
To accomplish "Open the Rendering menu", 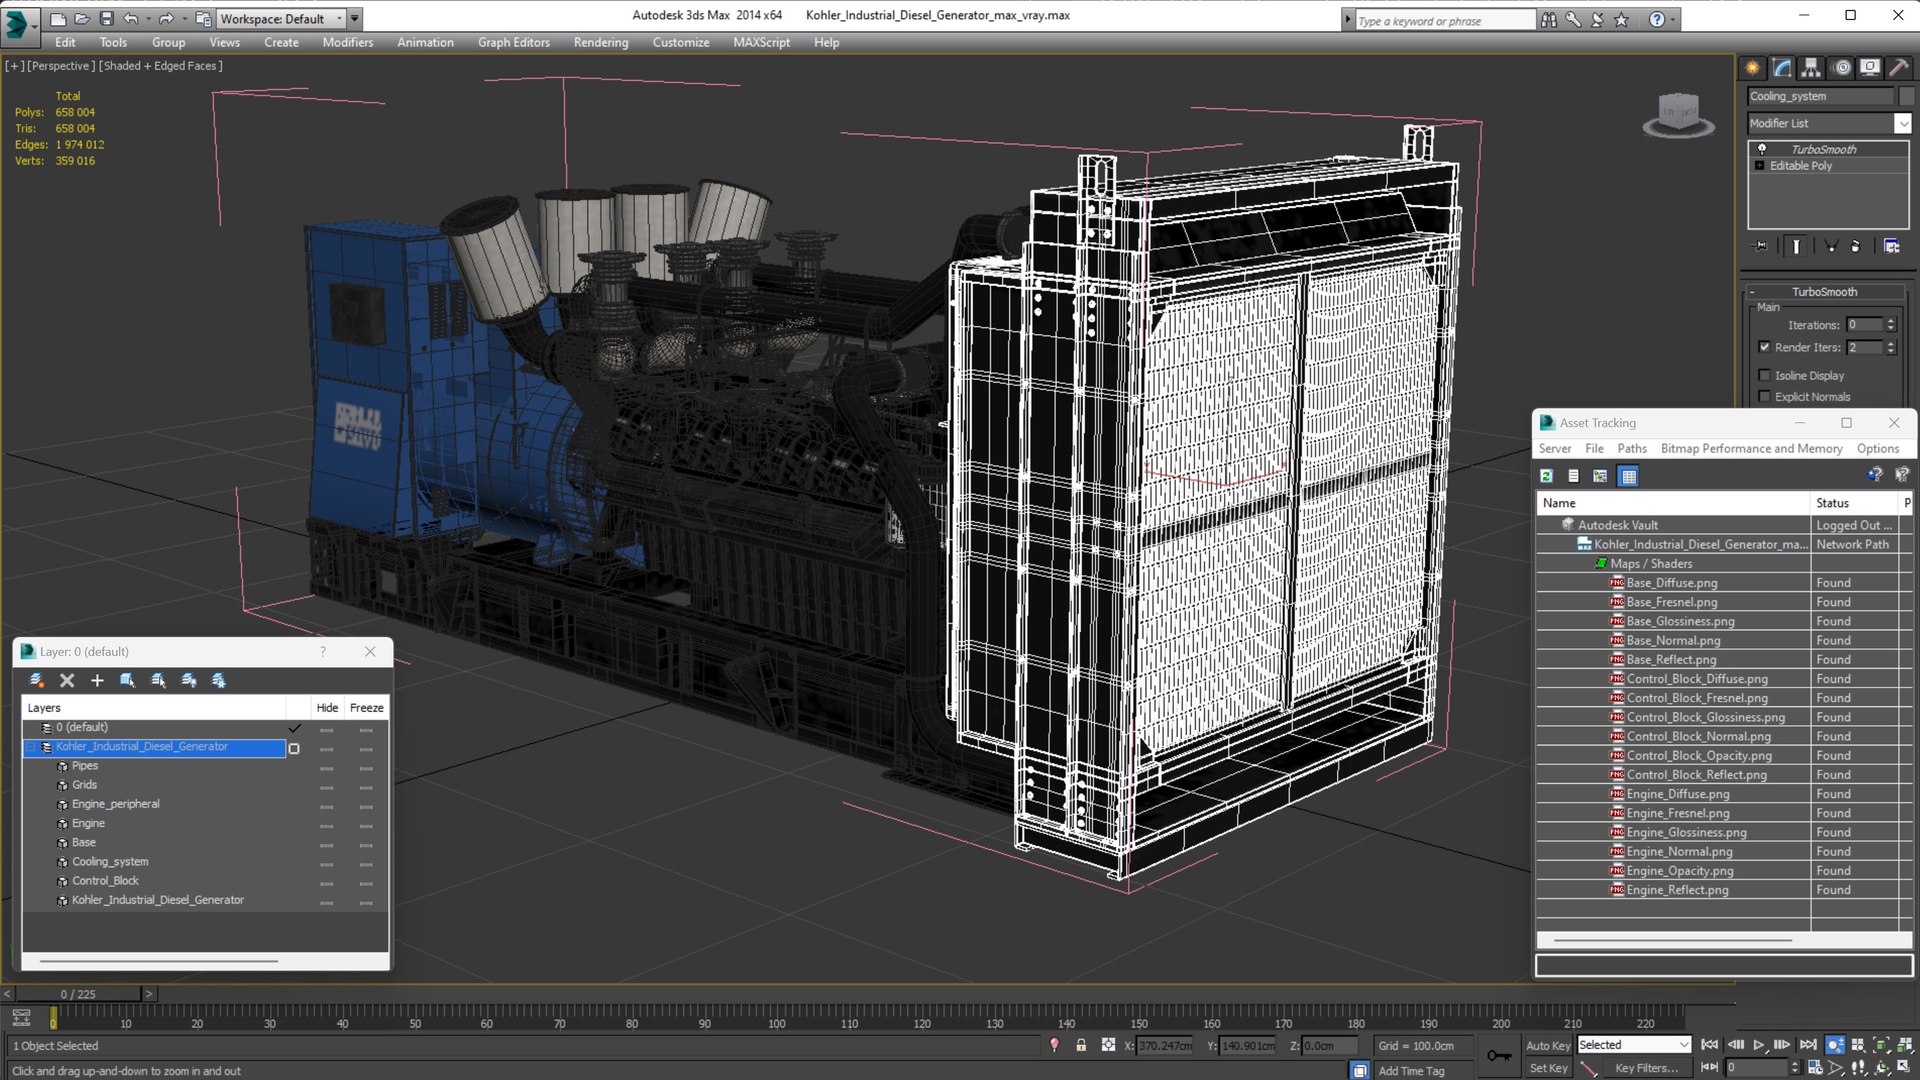I will (600, 42).
